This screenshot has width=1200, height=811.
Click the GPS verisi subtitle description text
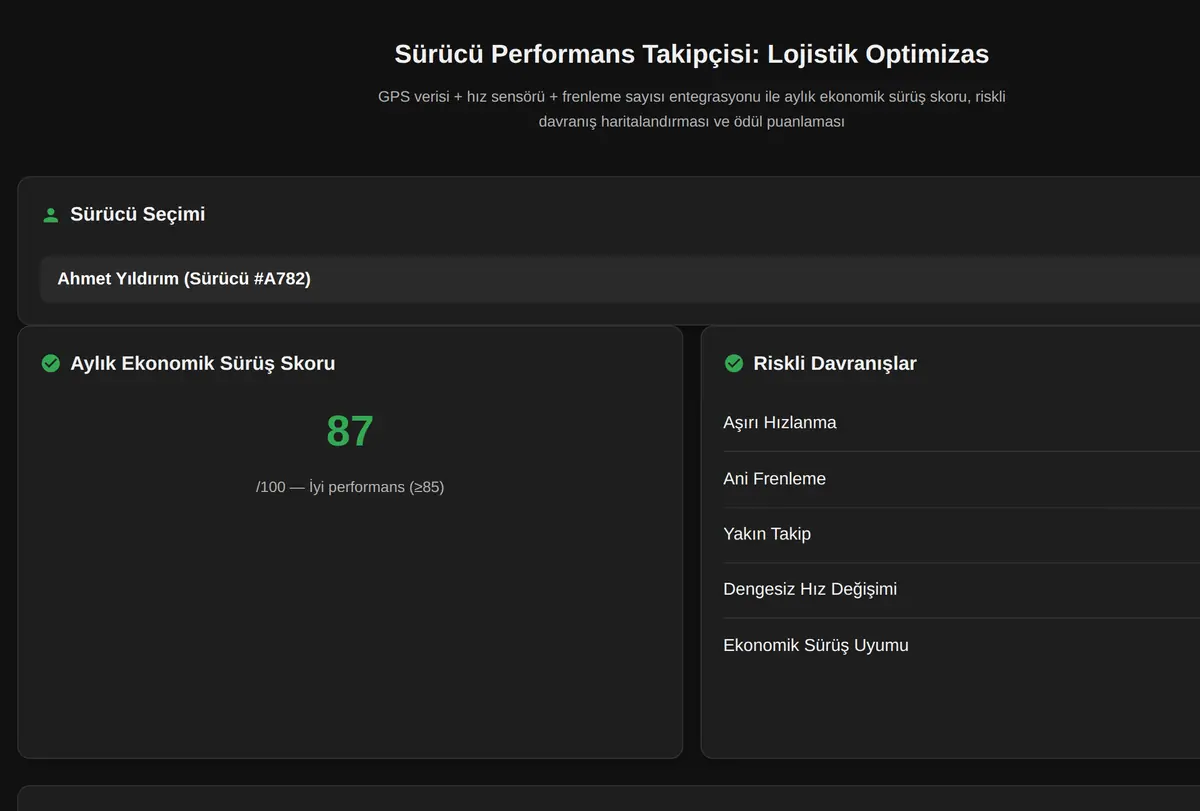click(x=692, y=109)
